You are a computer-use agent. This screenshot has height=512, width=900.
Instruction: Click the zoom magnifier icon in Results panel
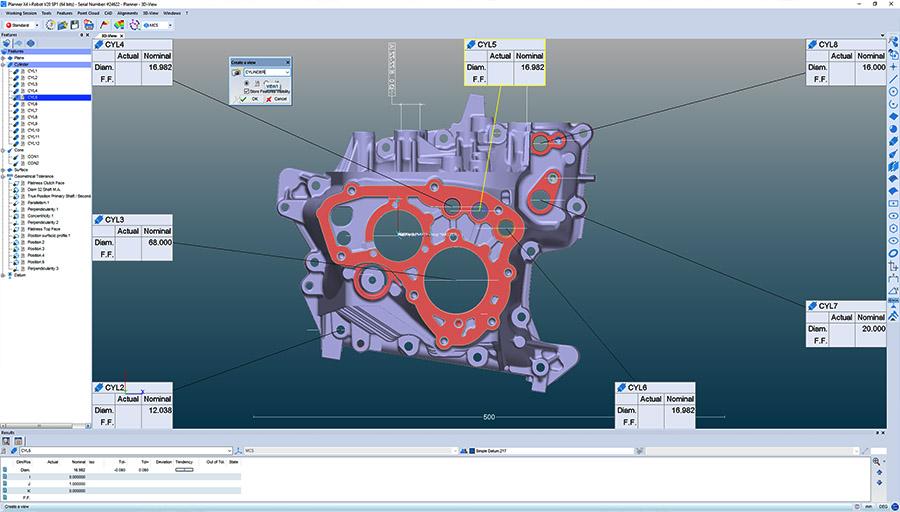(x=877, y=462)
